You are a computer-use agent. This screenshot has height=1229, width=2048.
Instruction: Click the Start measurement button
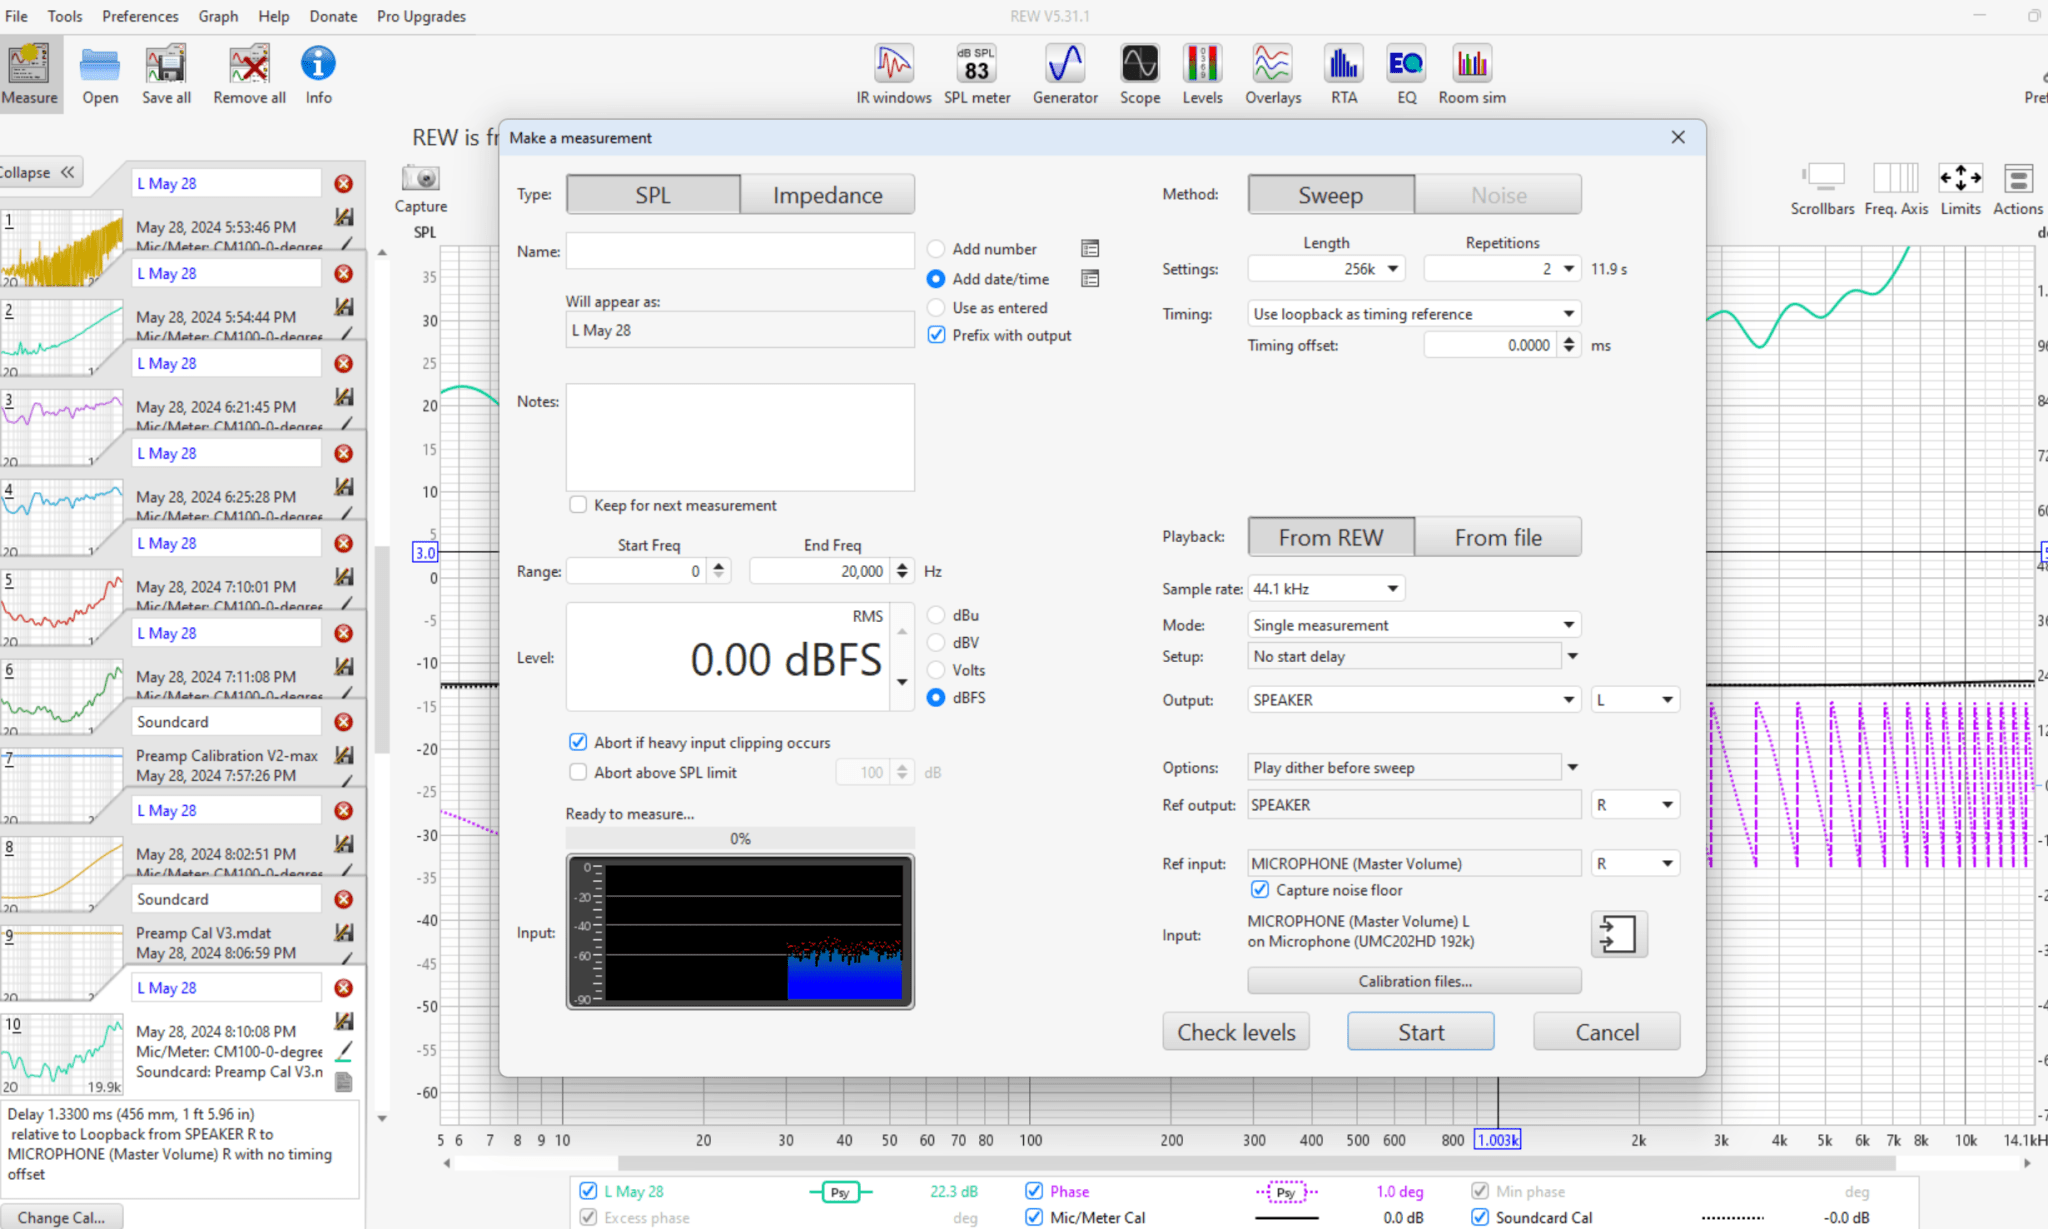point(1420,1032)
